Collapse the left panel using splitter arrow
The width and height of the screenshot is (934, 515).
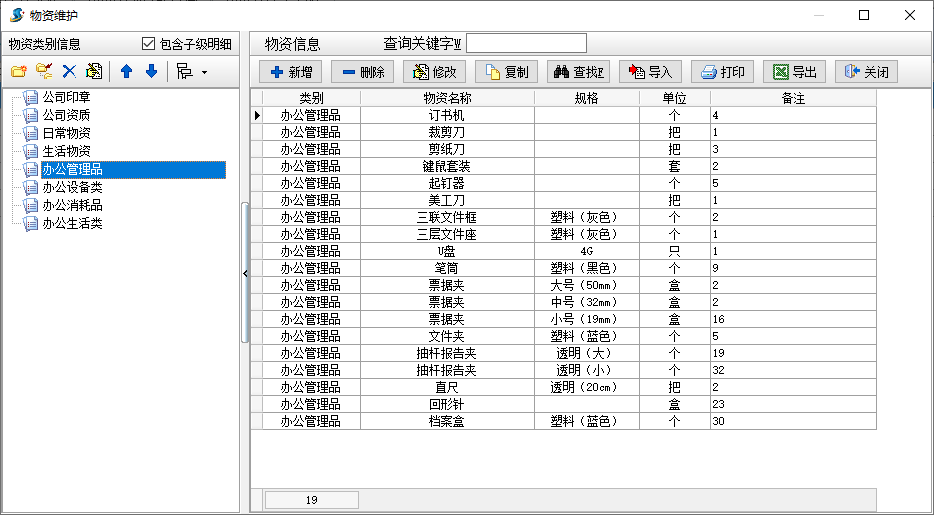pos(245,272)
